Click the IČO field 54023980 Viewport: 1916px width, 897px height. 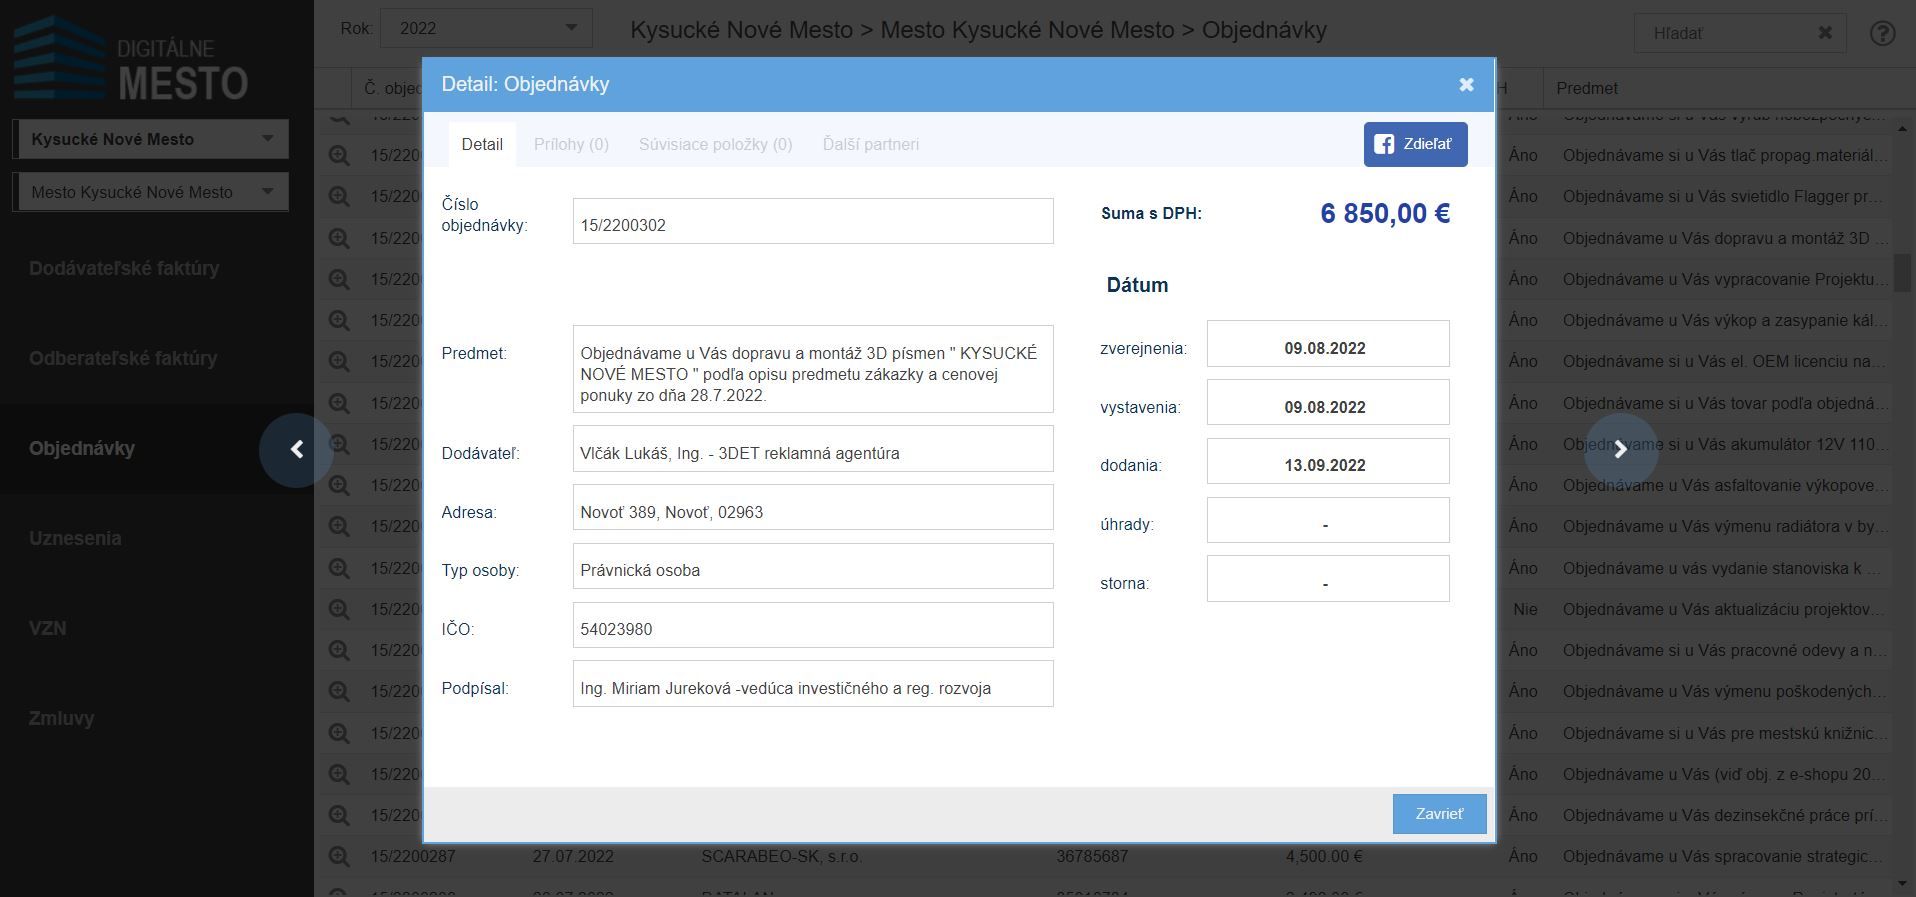813,625
